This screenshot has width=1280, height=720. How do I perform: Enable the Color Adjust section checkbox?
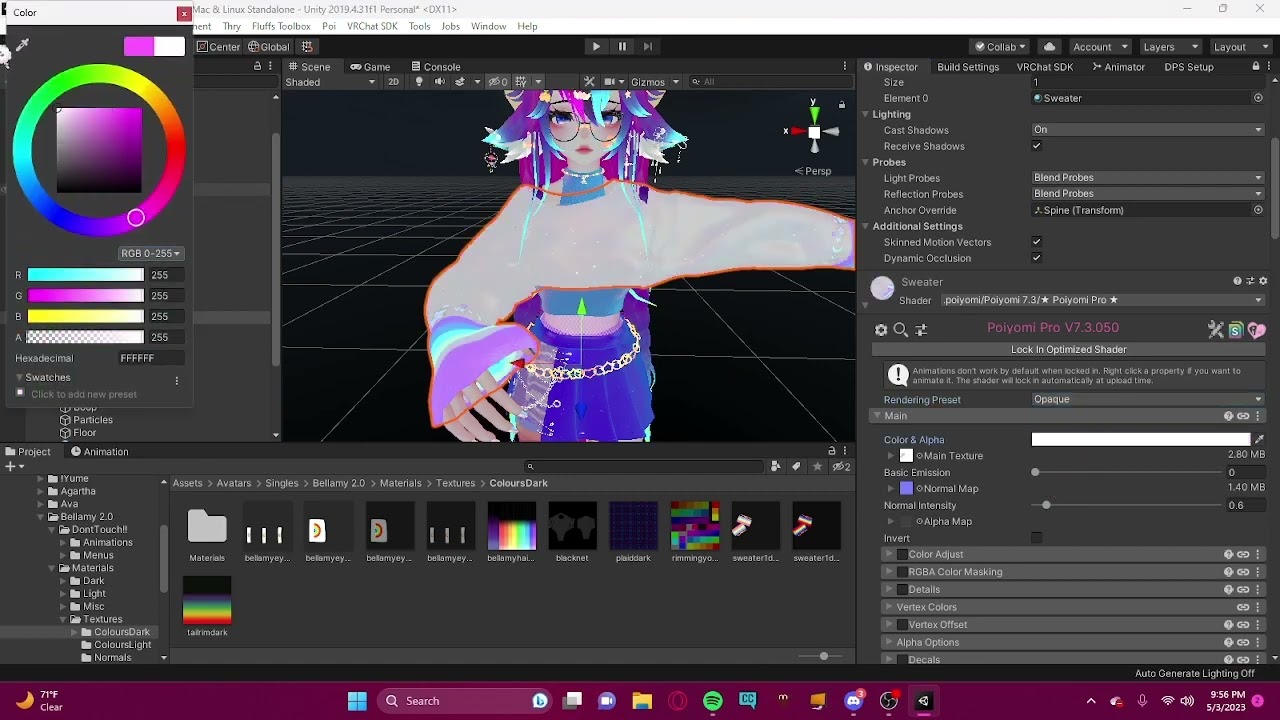pos(902,554)
